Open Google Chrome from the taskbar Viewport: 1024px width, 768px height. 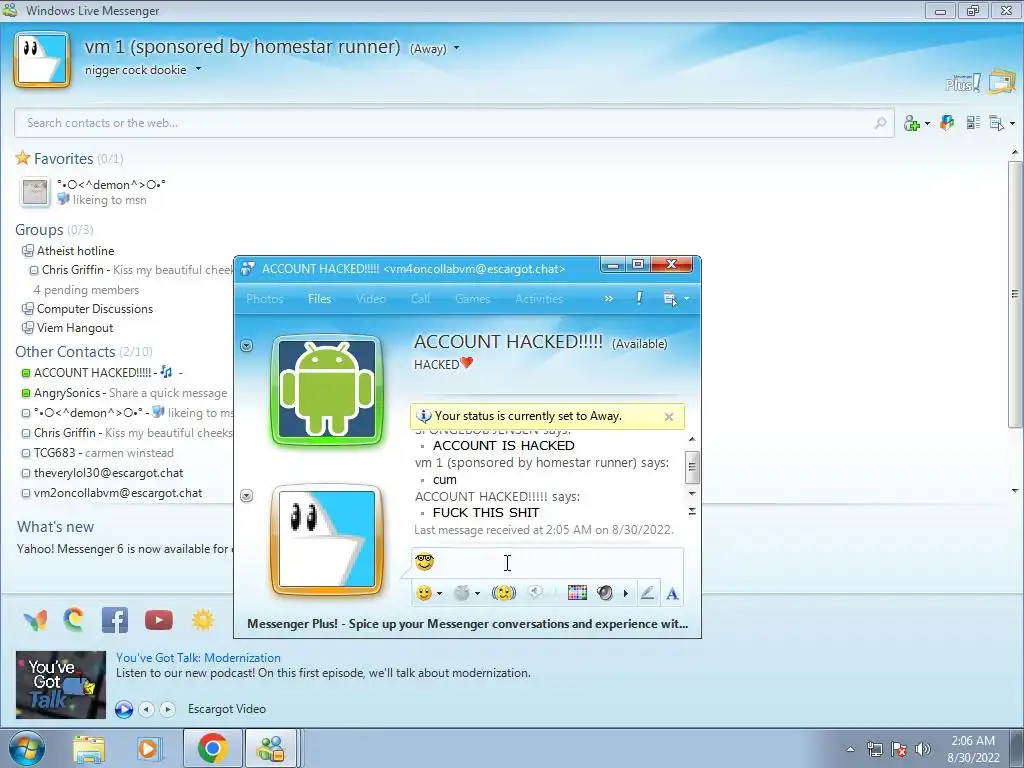tap(213, 748)
